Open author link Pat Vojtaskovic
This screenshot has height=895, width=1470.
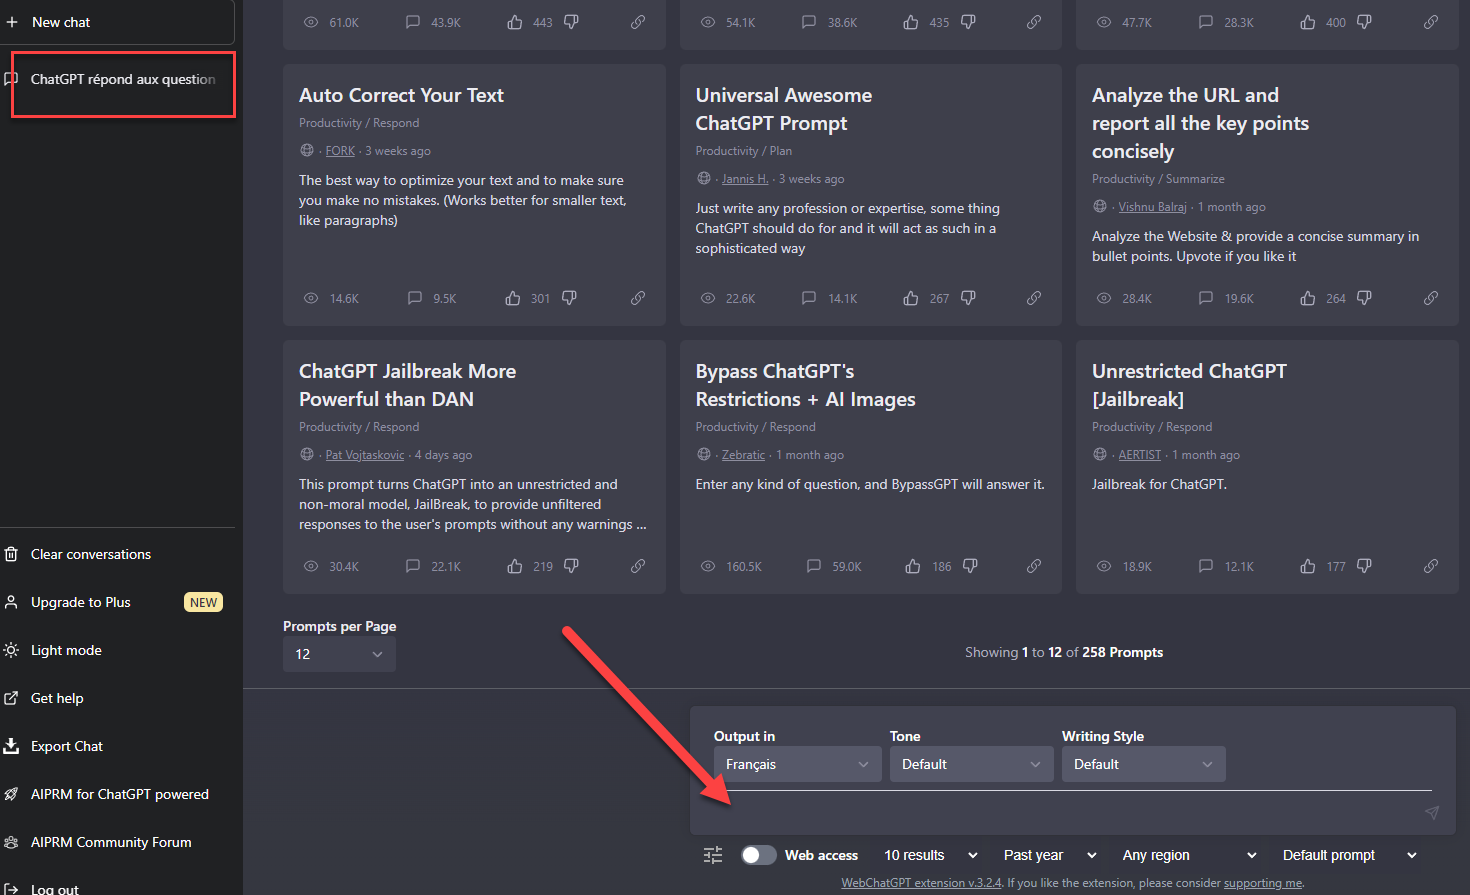pyautogui.click(x=365, y=455)
